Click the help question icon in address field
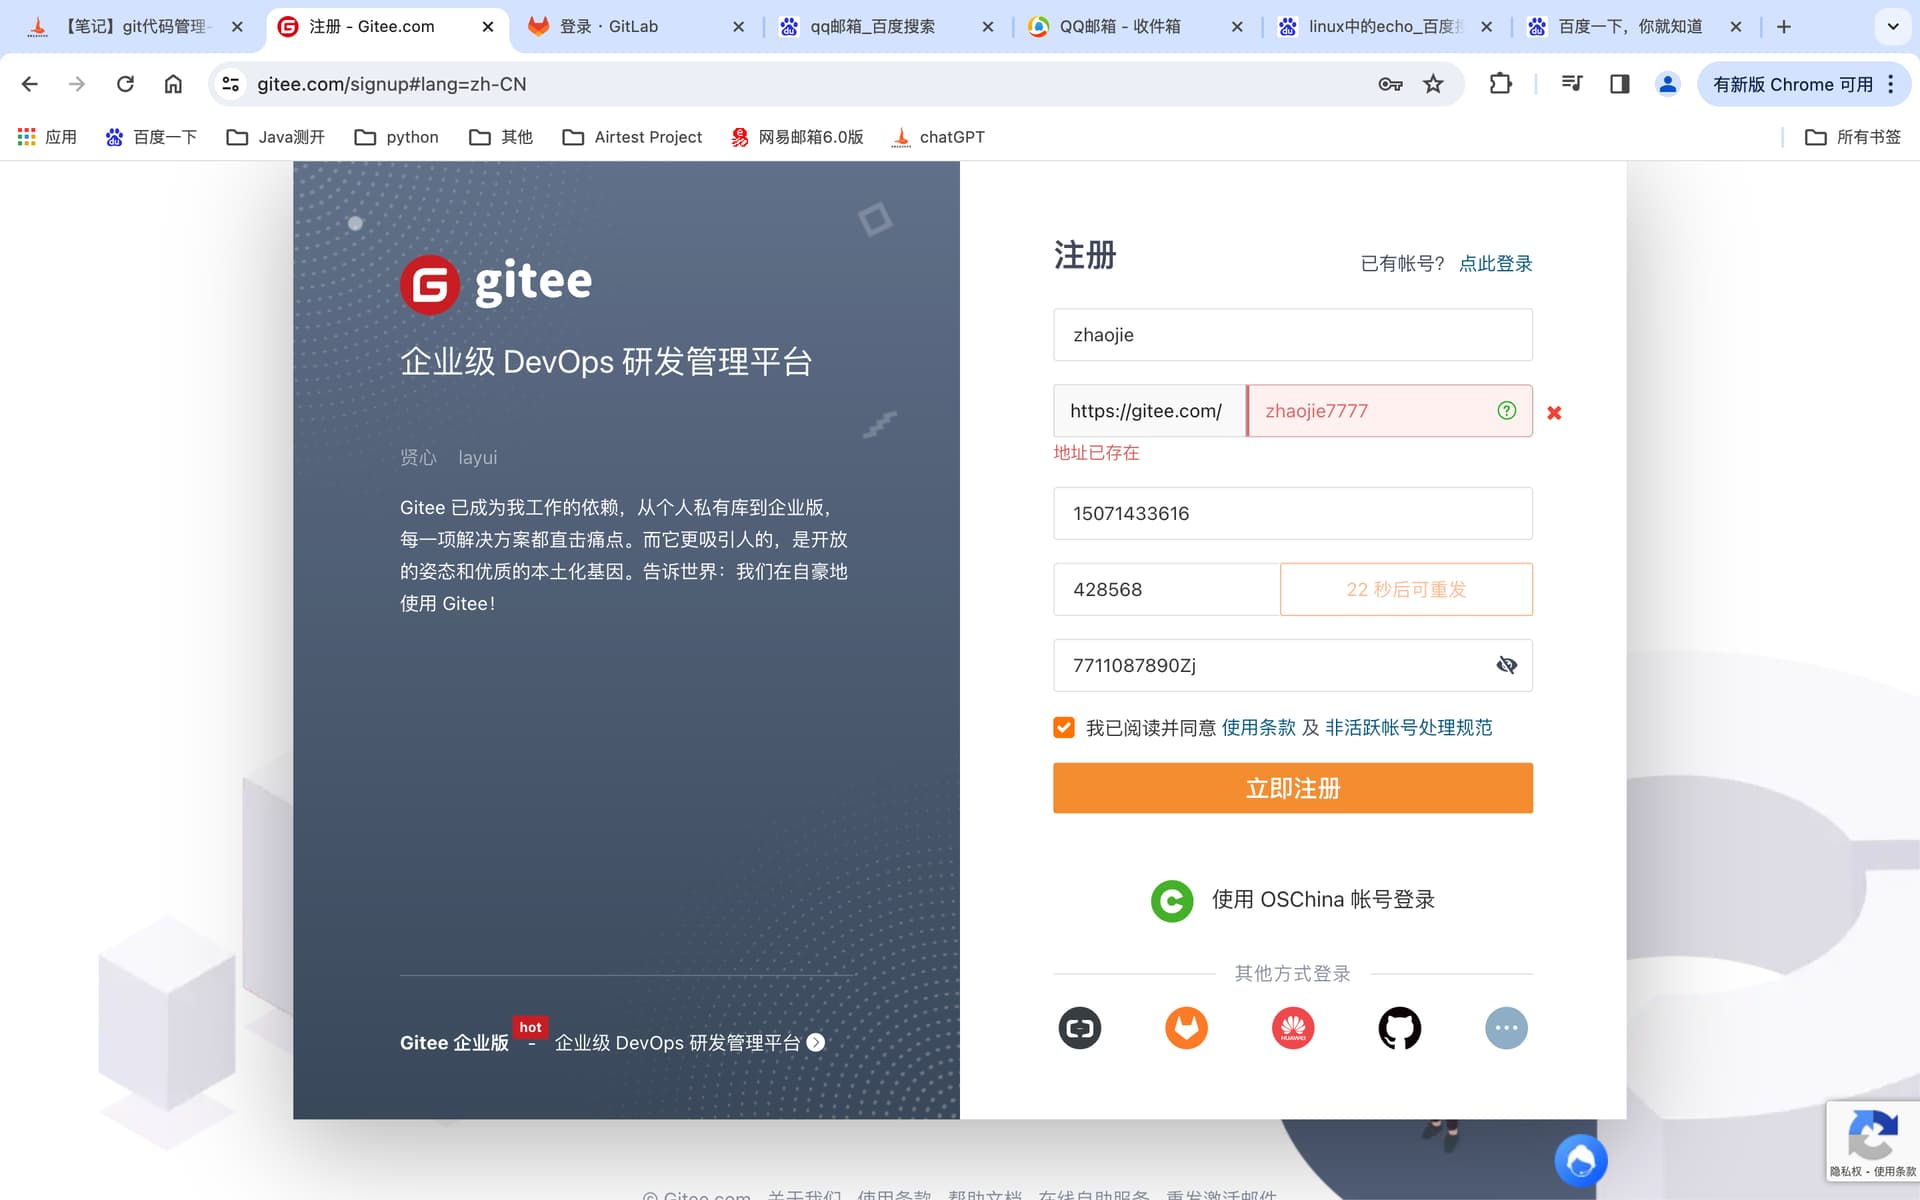The height and width of the screenshot is (1200, 1920). tap(1507, 410)
